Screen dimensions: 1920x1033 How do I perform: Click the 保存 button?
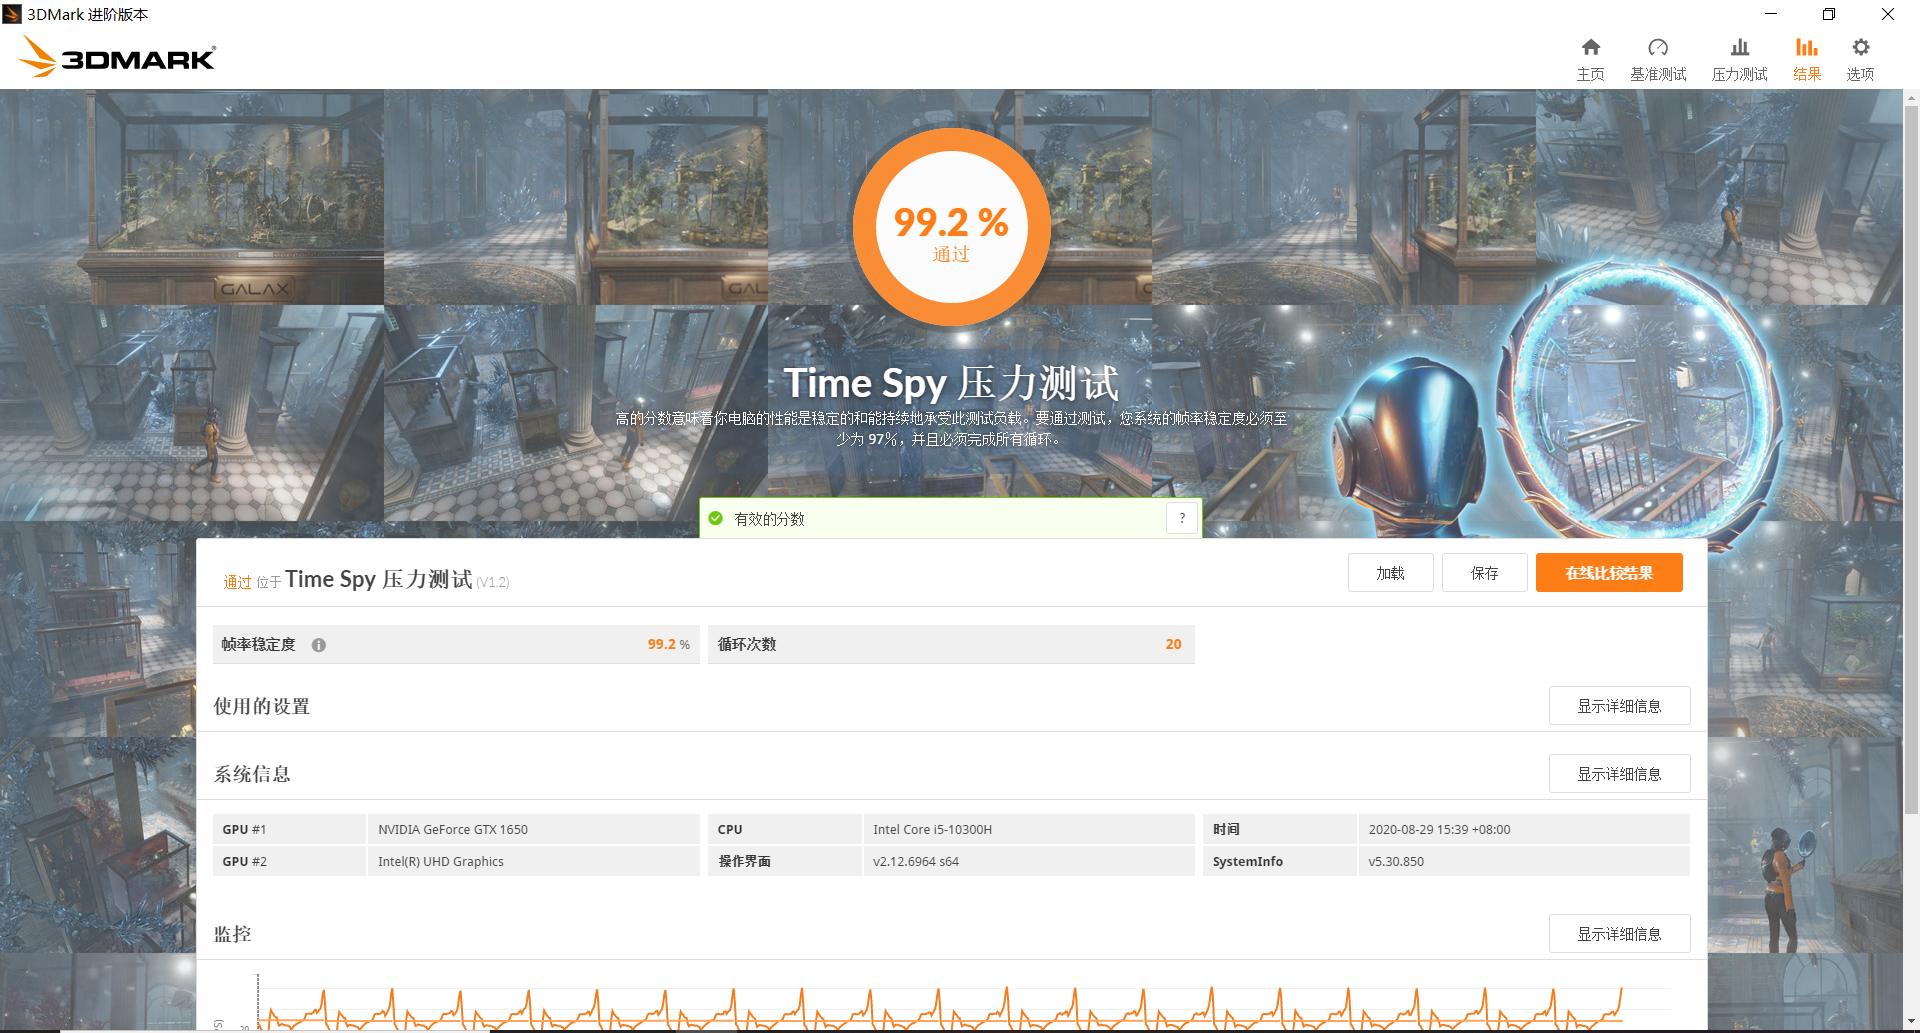tap(1484, 572)
